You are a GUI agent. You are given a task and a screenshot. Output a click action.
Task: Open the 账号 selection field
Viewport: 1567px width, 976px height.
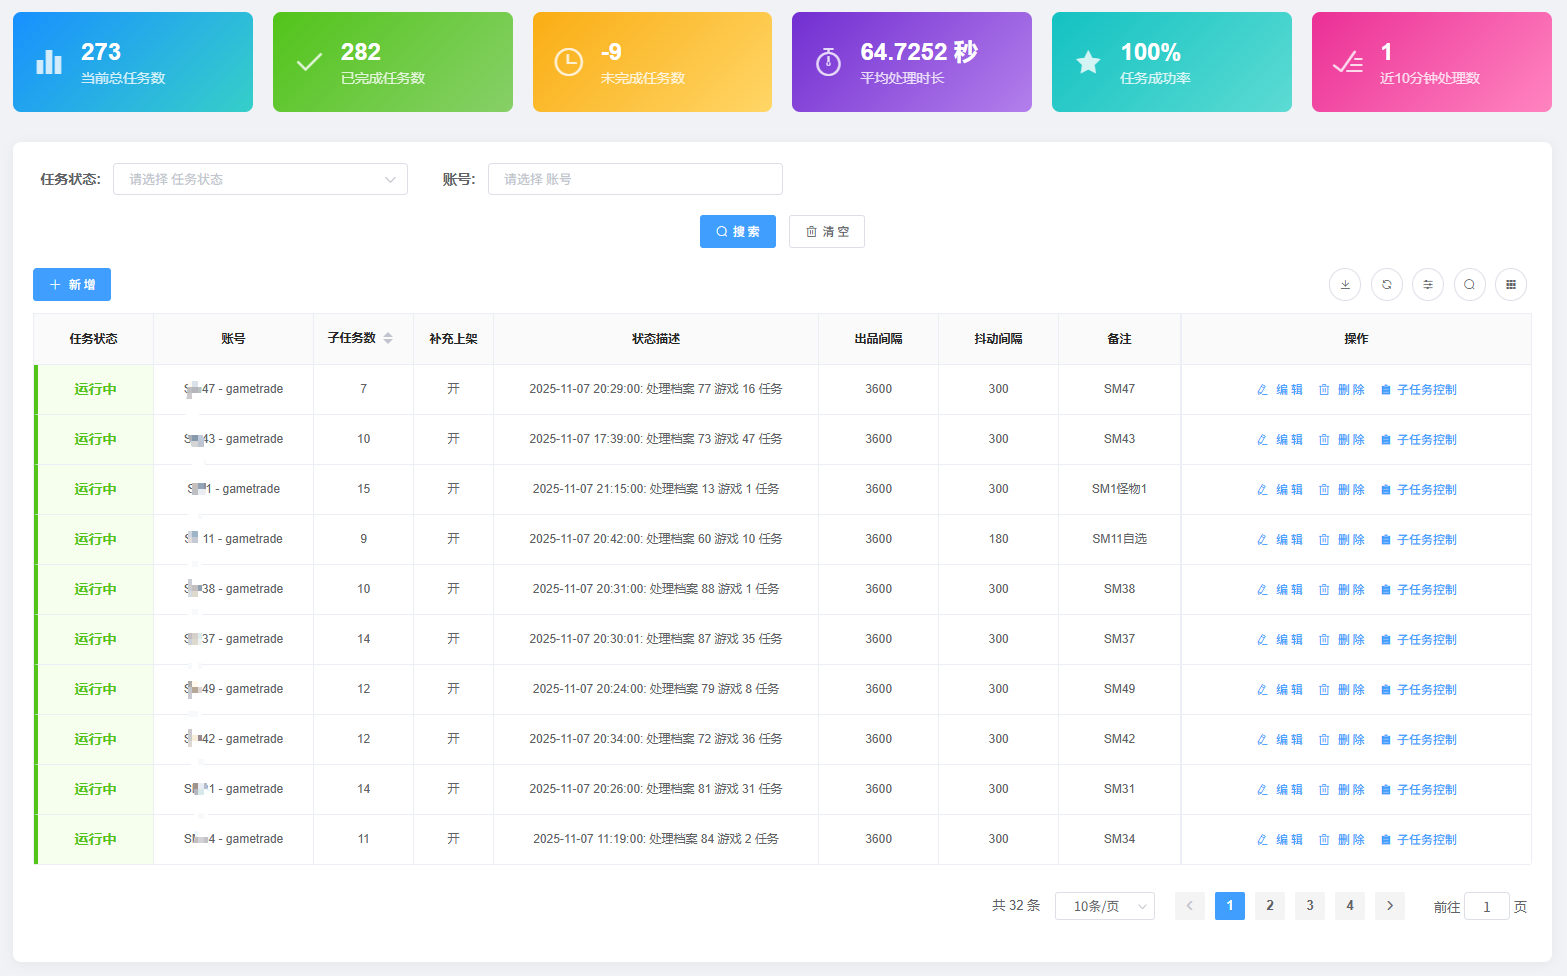pos(635,179)
